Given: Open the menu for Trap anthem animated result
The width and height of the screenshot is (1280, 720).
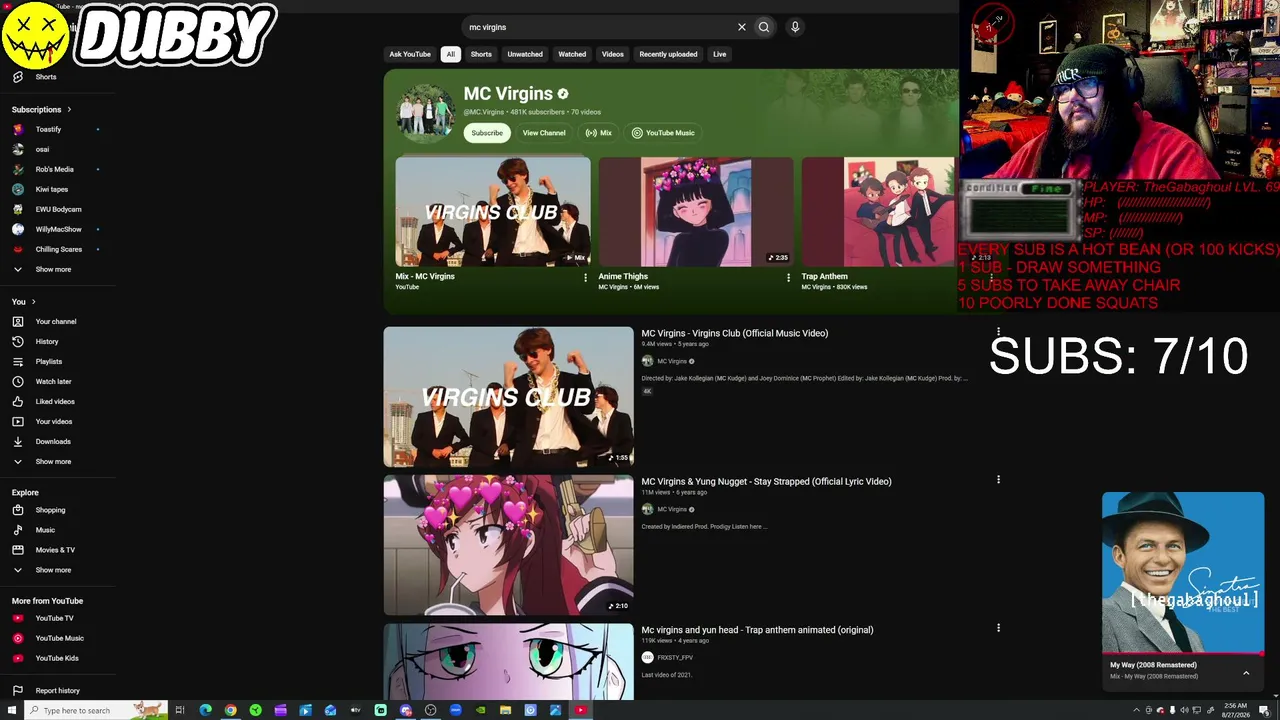Looking at the screenshot, I should pos(998,628).
